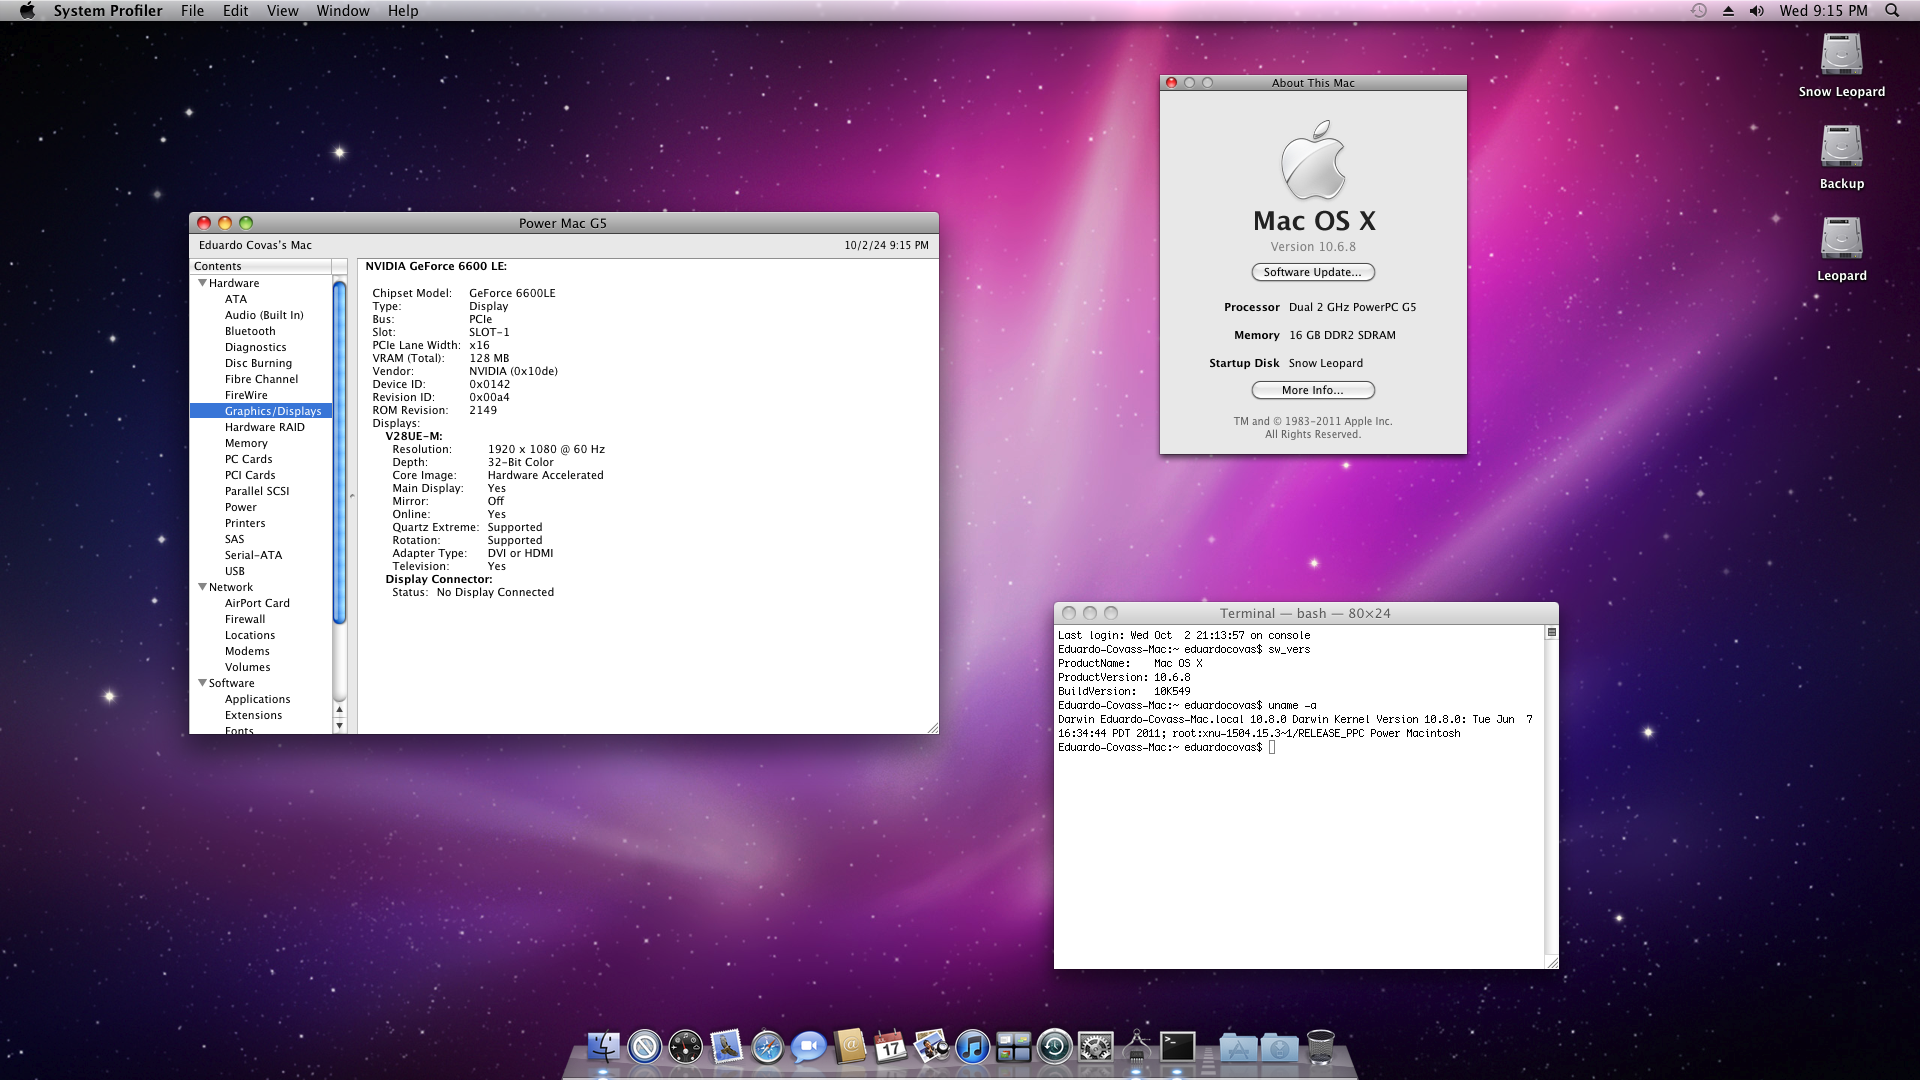Viewport: 1920px width, 1080px height.
Task: Open the View menu
Action: tap(283, 10)
